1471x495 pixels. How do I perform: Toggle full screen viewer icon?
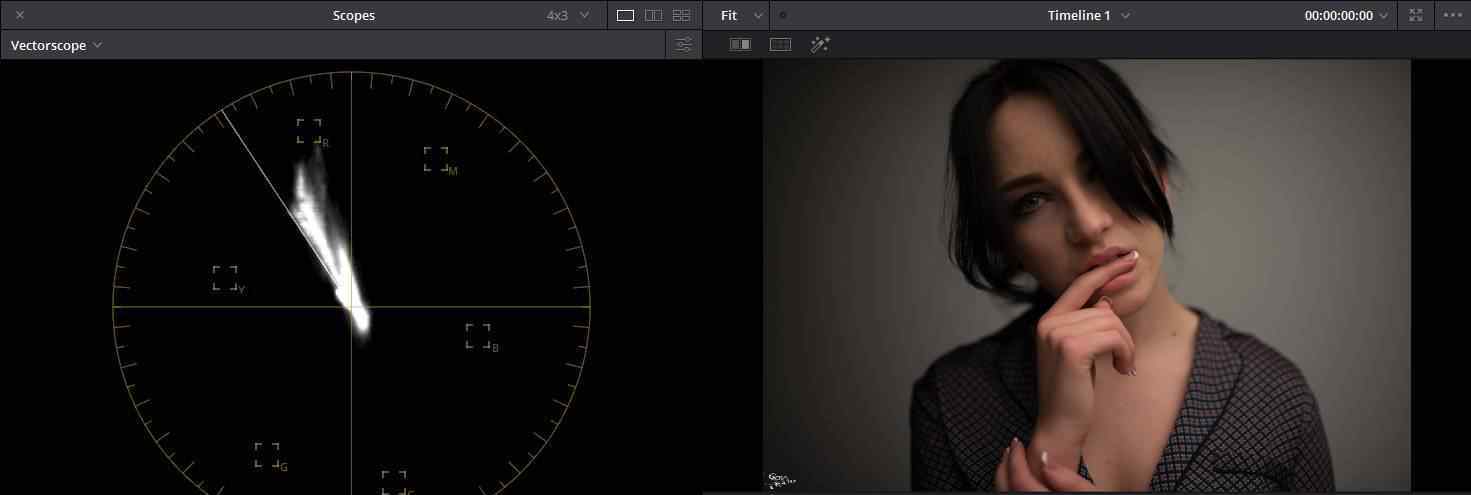[1416, 15]
